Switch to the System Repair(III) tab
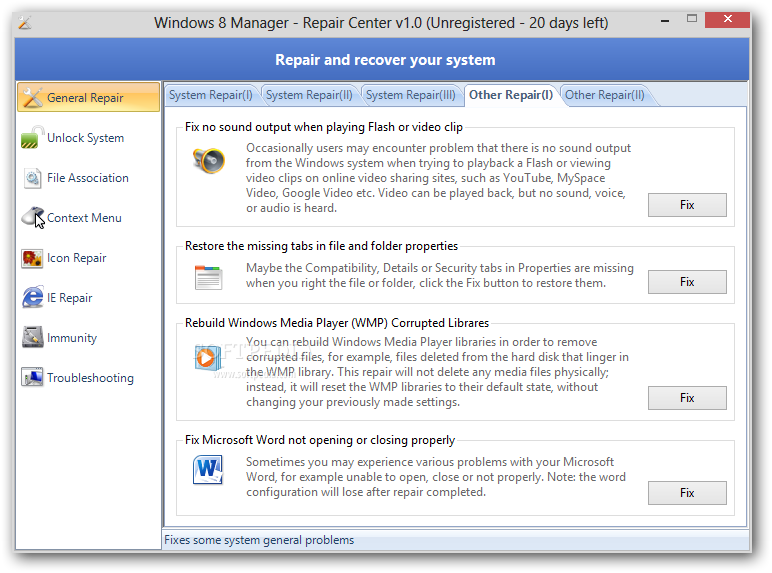772x573 pixels. pos(411,95)
